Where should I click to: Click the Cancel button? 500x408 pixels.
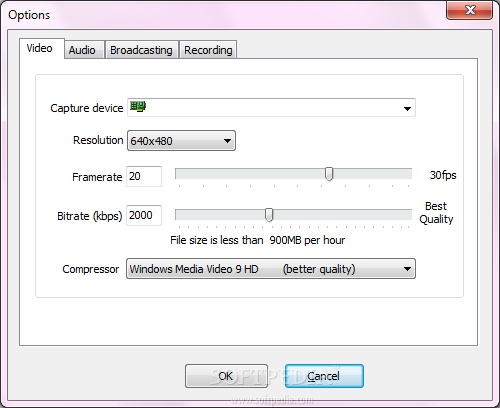(x=324, y=376)
